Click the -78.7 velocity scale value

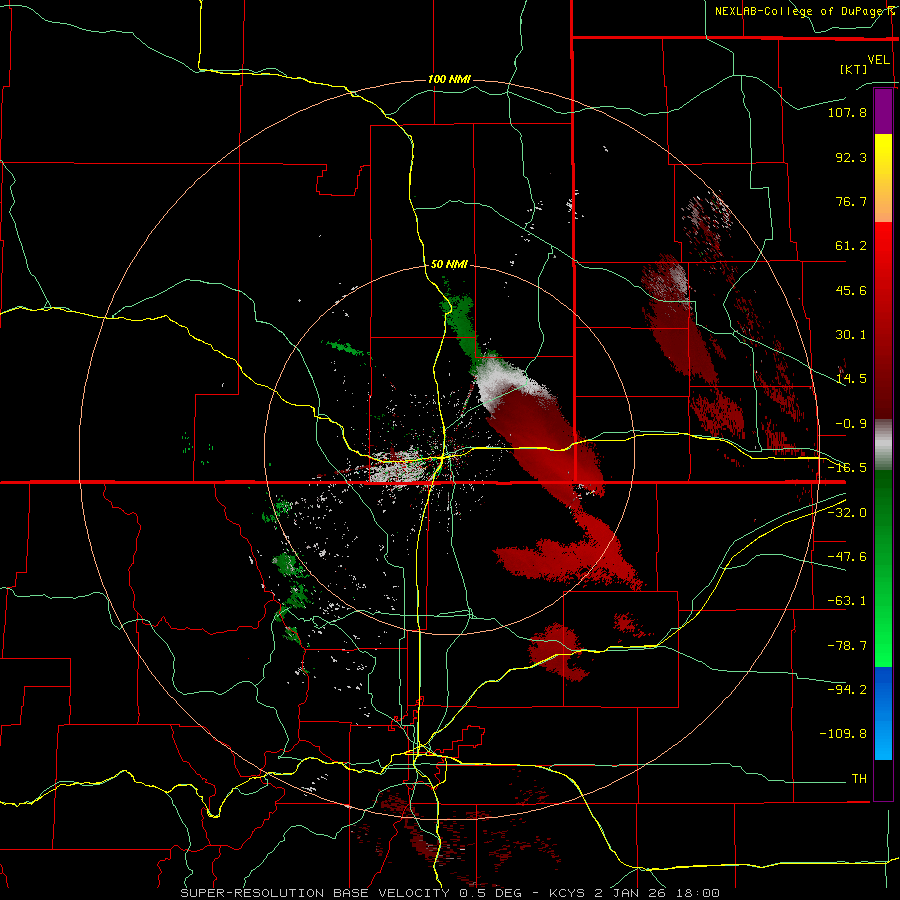(847, 646)
